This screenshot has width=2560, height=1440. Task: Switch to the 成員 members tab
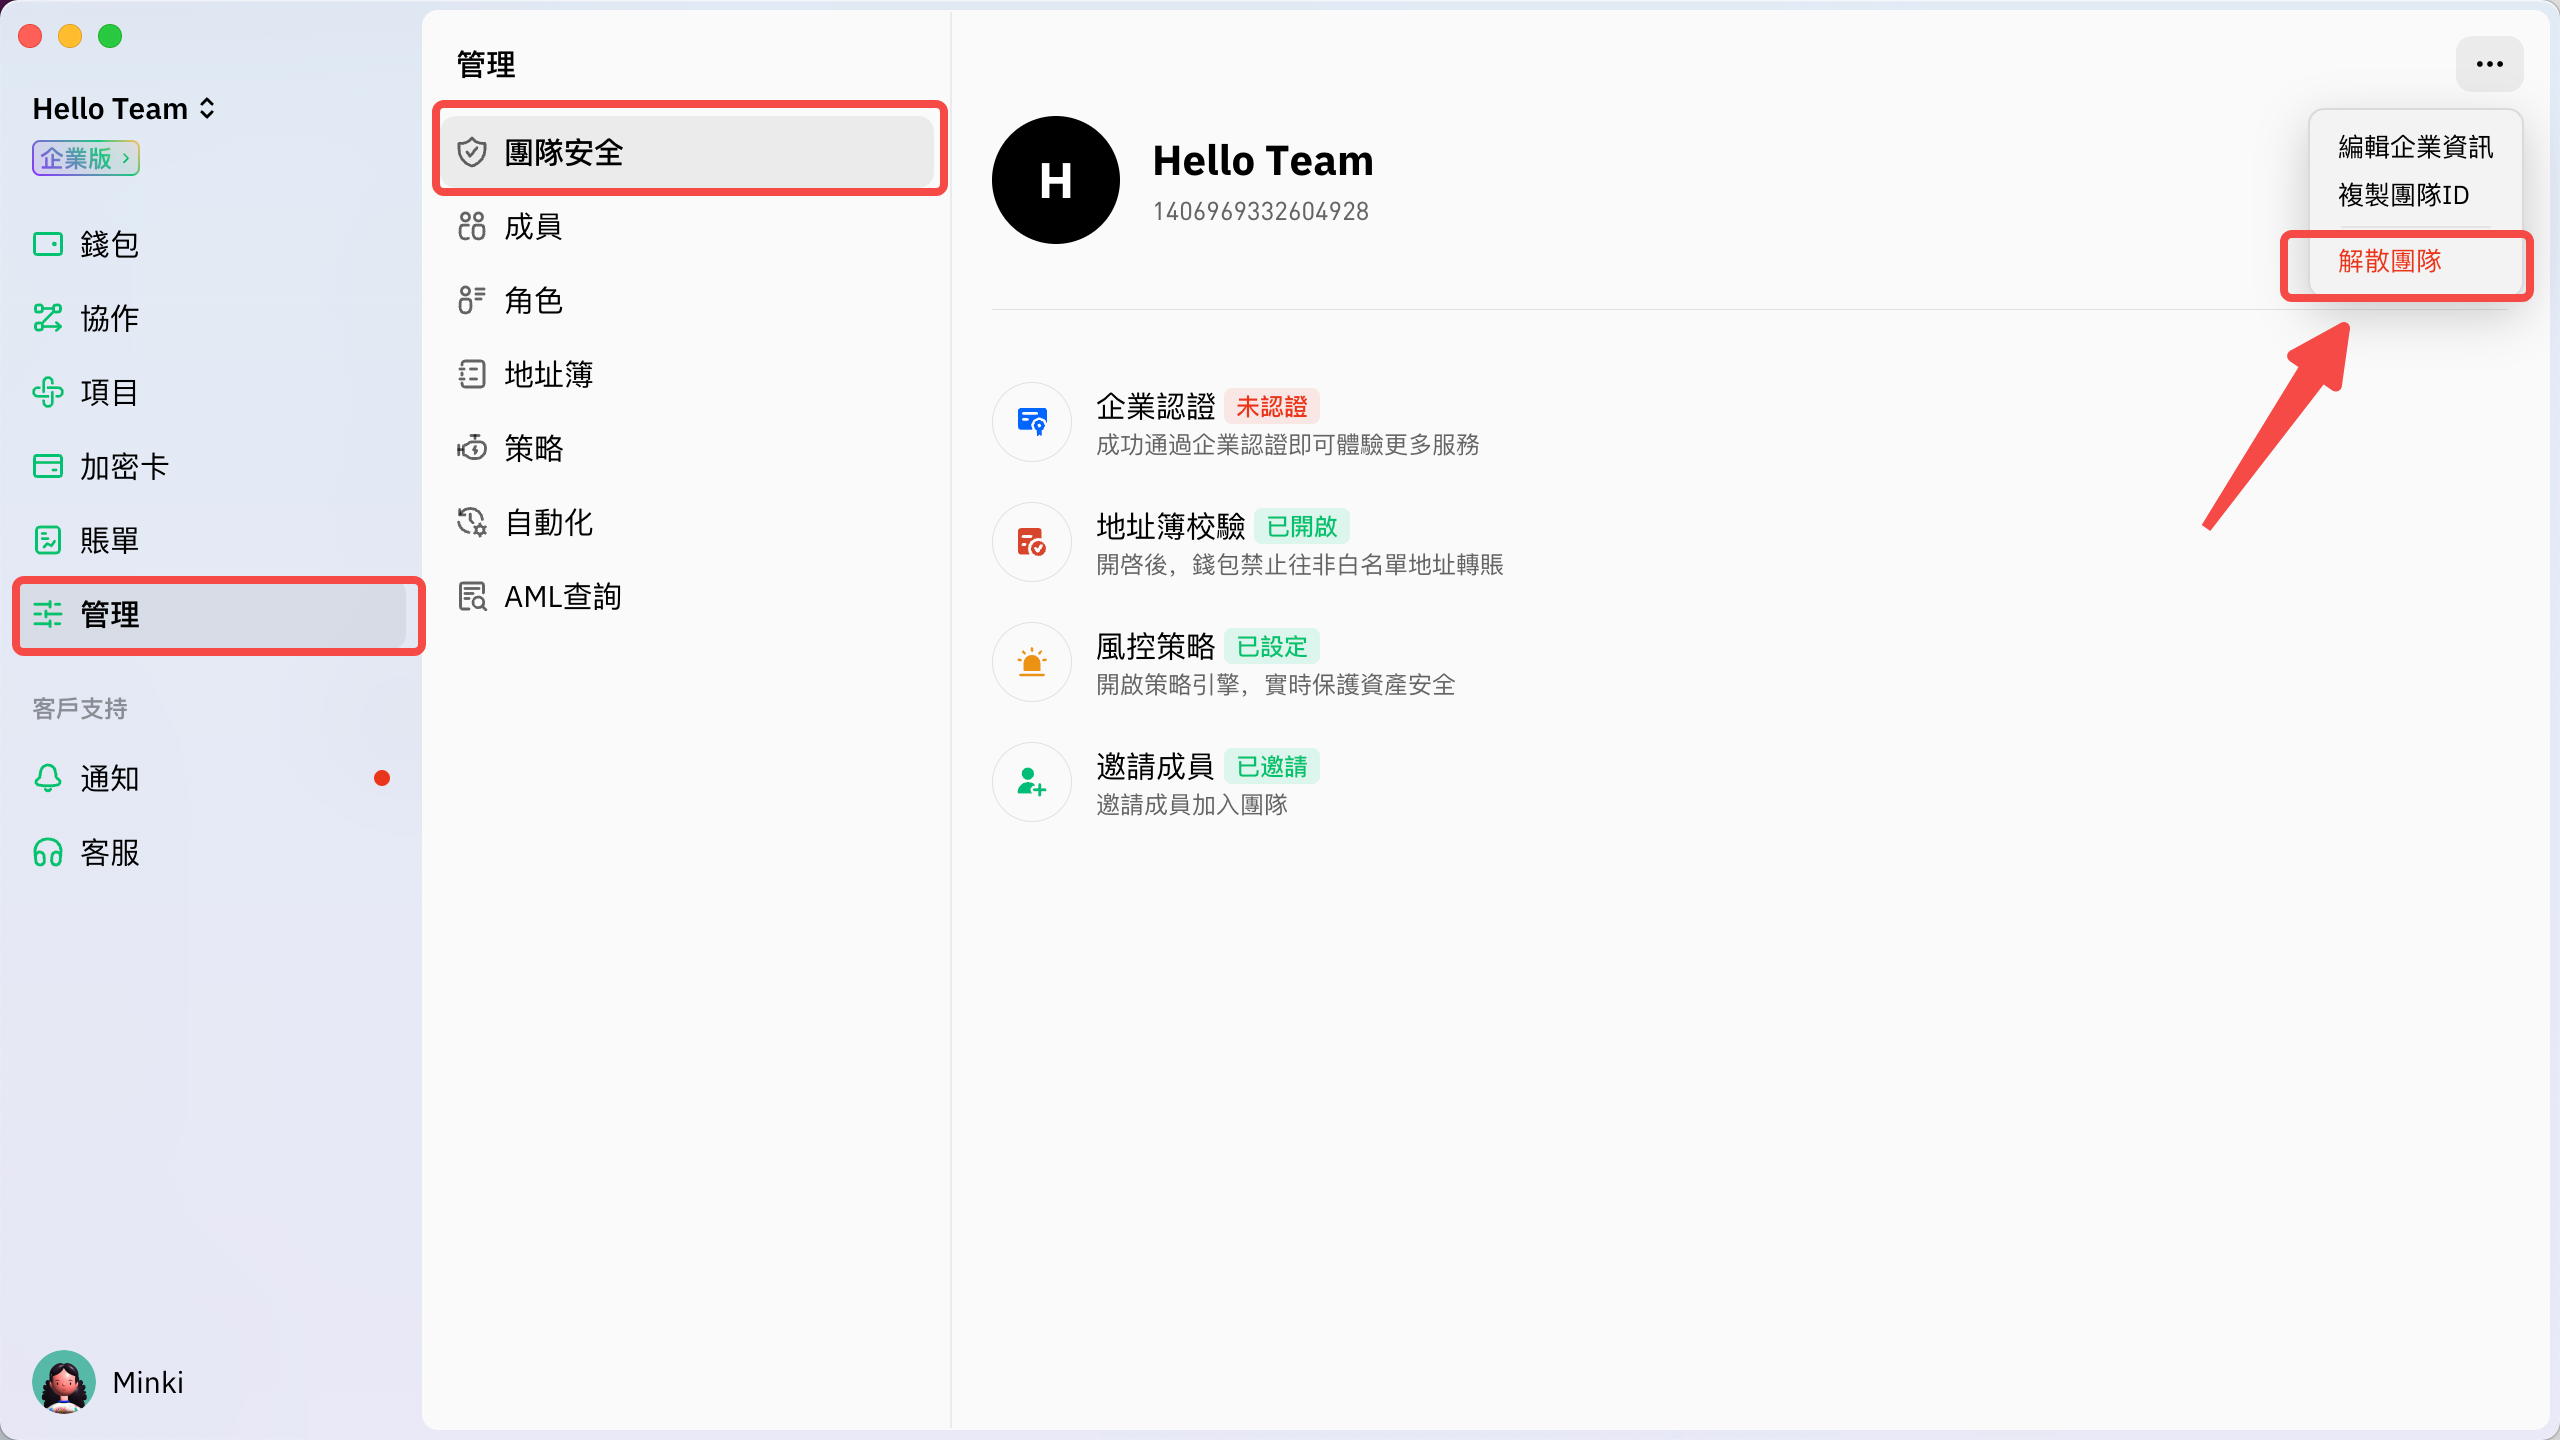pos(533,226)
